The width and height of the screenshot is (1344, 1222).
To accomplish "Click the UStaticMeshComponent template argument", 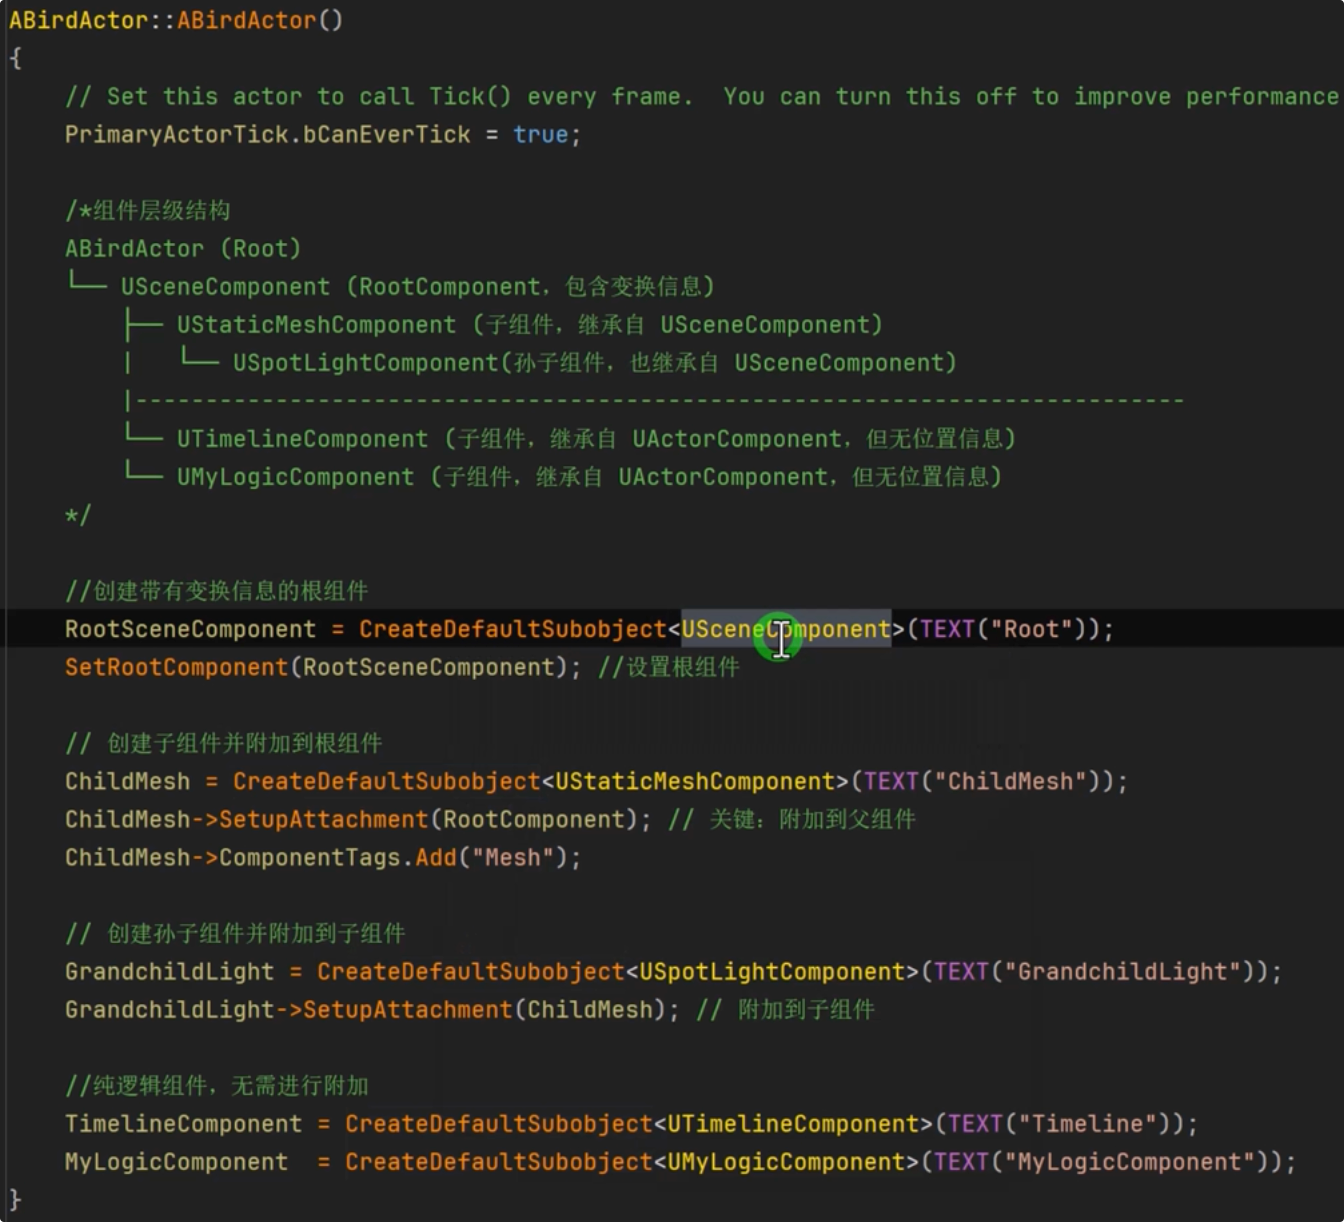I will click(695, 781).
